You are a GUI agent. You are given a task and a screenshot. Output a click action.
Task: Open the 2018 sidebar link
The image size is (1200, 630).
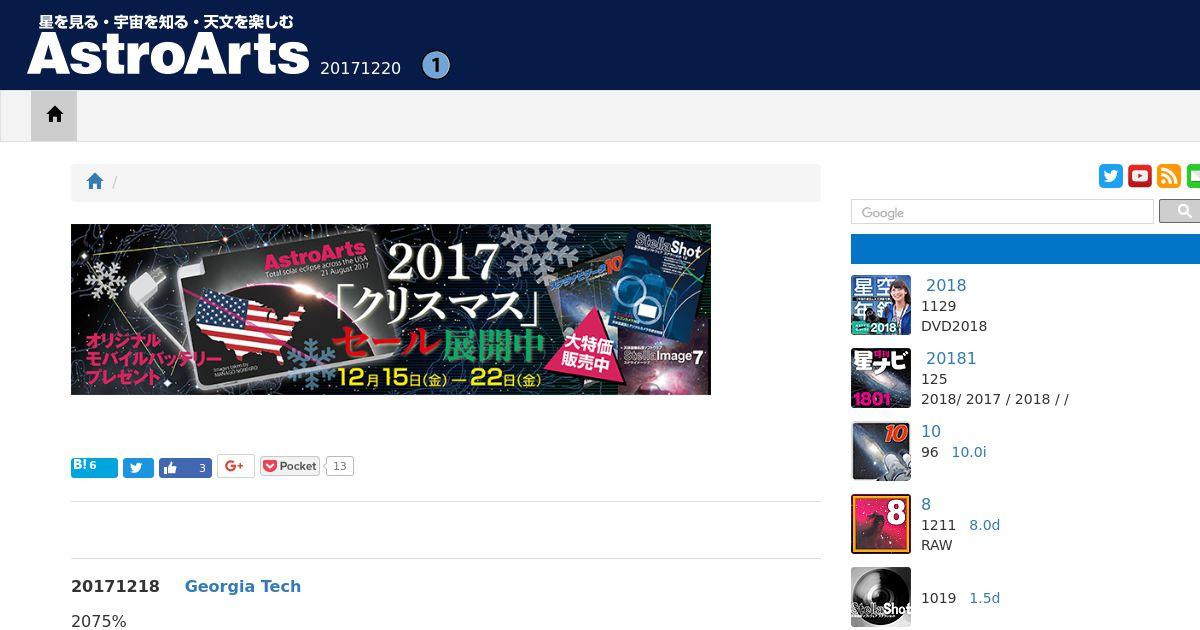point(946,285)
